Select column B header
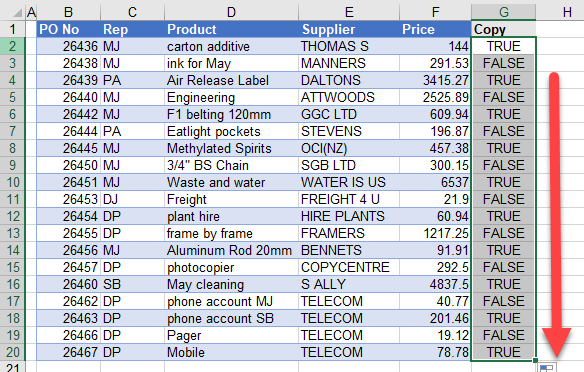Image resolution: width=584 pixels, height=372 pixels. coord(69,12)
